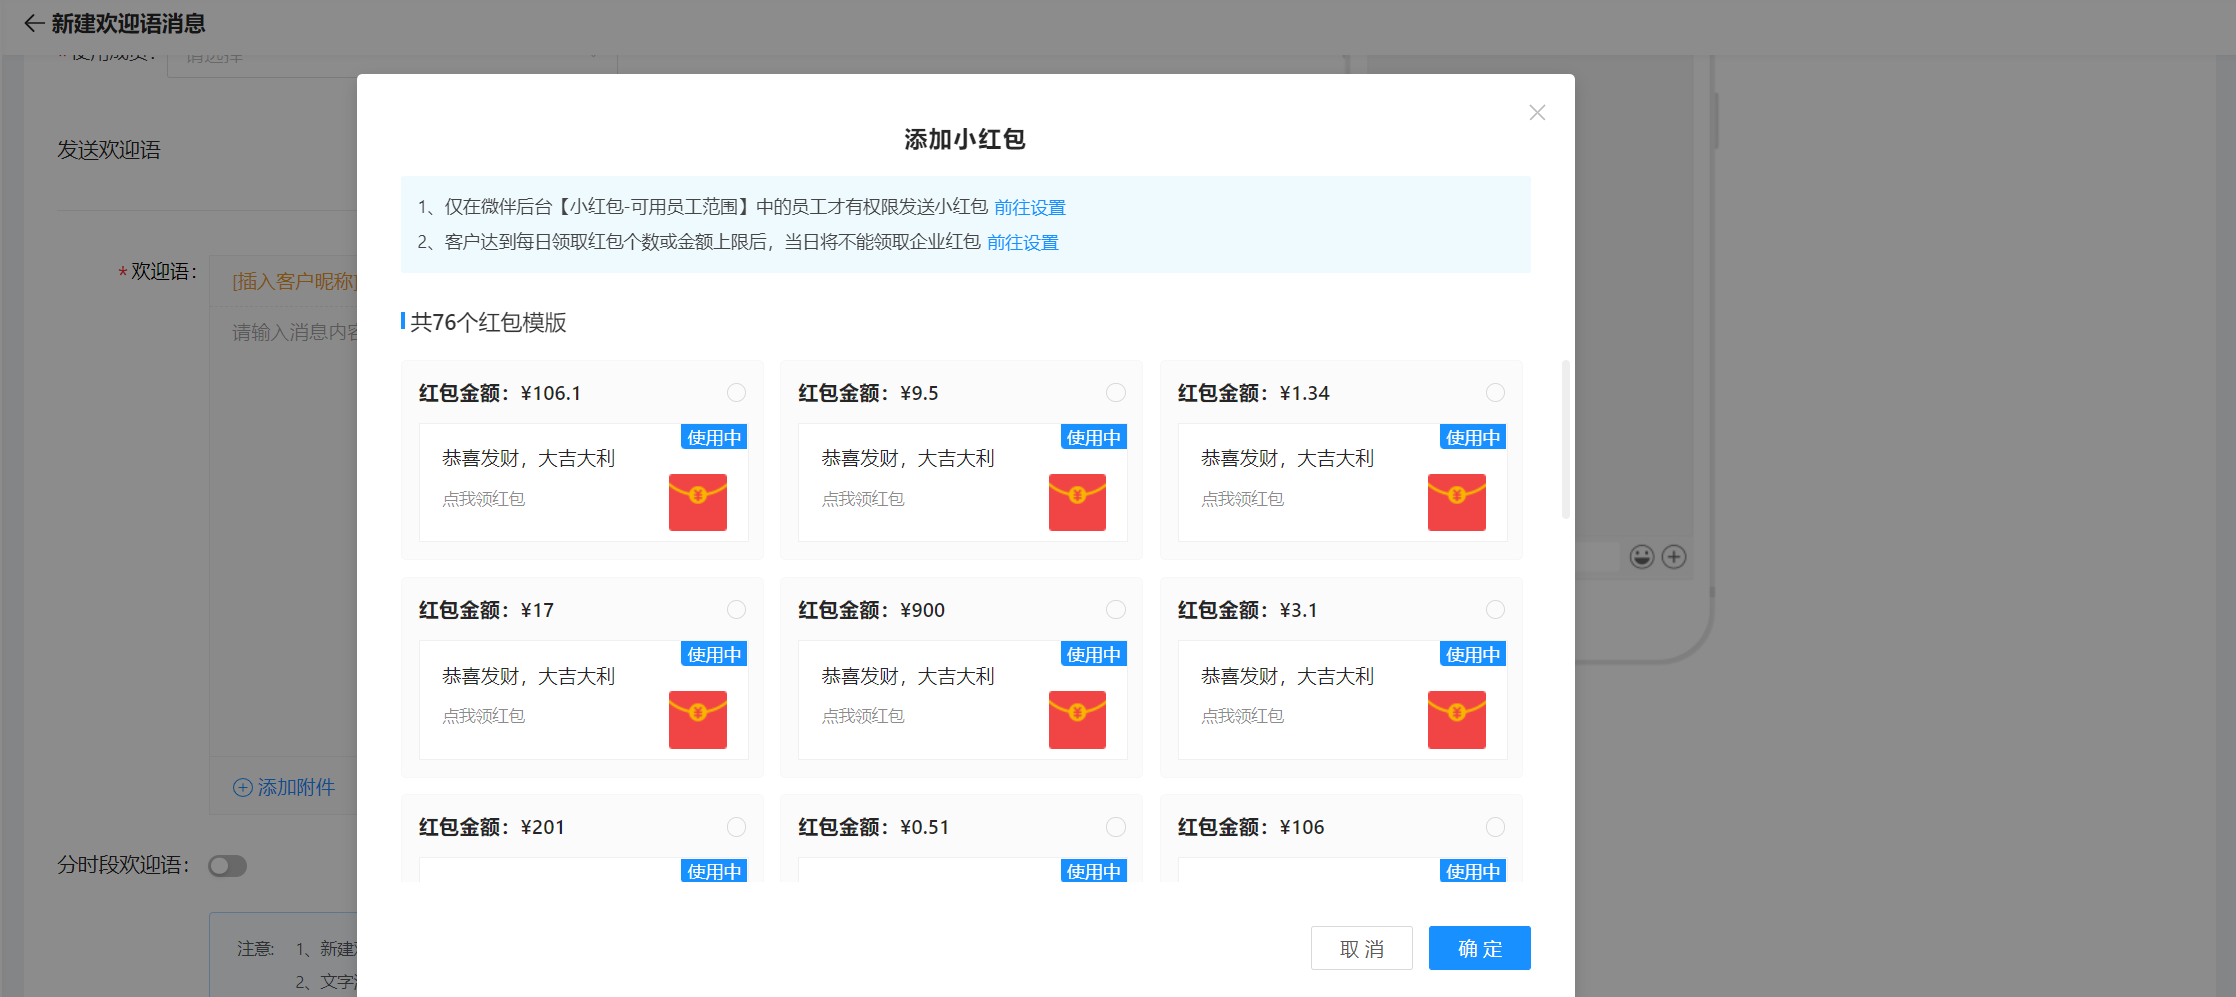The image size is (2236, 997).
Task: Click the 红包金额：¥106 label
Action: (x=1251, y=827)
